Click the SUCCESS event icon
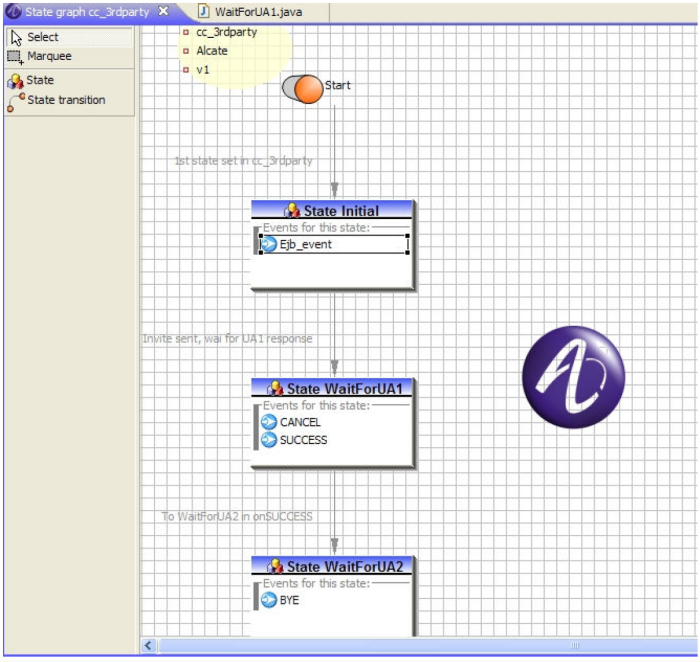700x662 pixels. pyautogui.click(x=269, y=440)
